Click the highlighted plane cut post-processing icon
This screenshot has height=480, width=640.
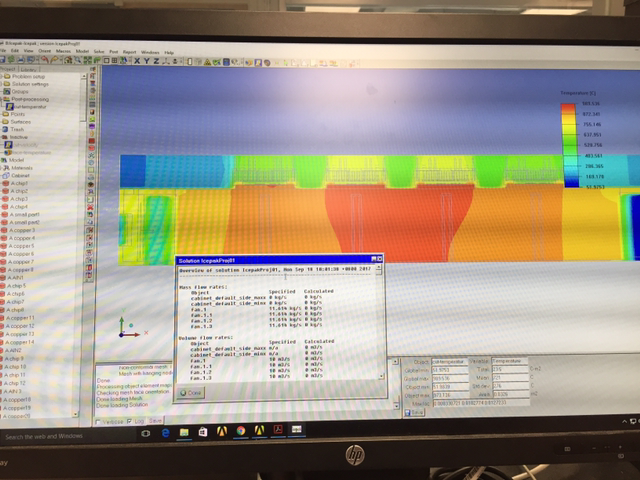pos(258,62)
